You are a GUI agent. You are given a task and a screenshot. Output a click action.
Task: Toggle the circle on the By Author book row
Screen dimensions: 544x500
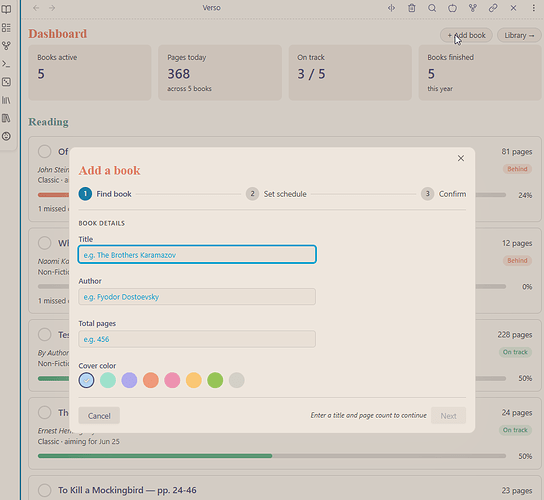pos(44,334)
